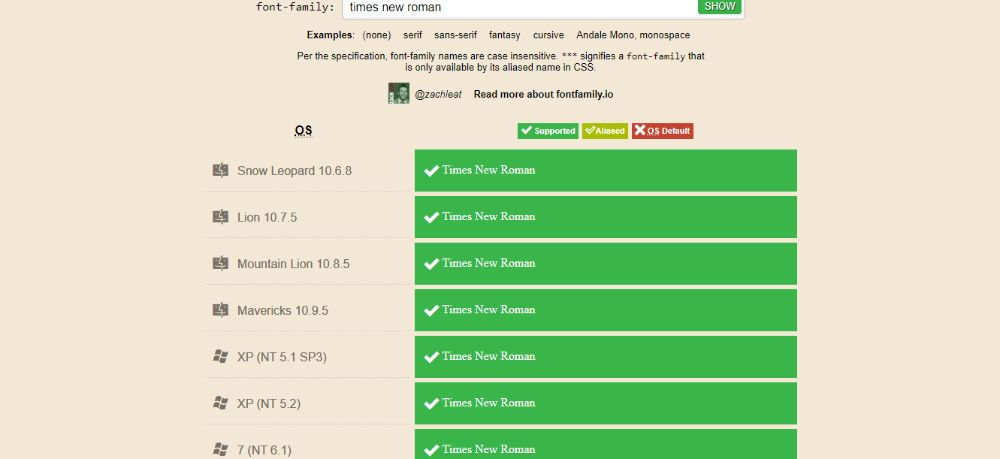Select the serif example

click(413, 35)
